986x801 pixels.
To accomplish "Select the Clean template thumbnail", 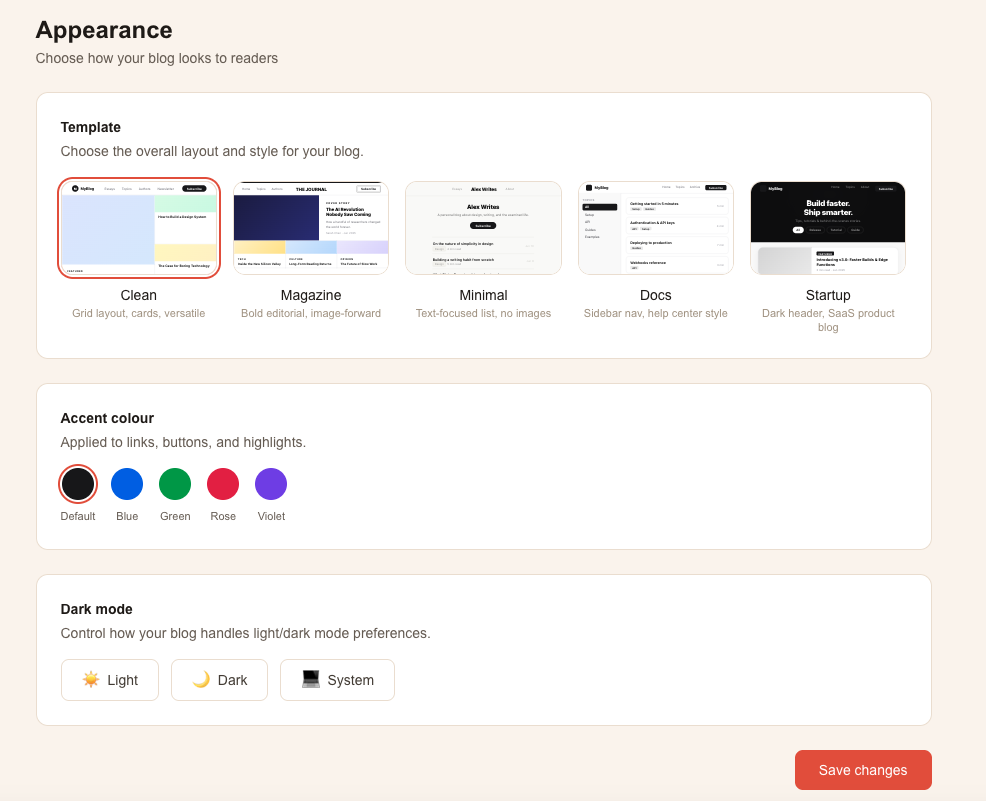I will click(x=139, y=228).
